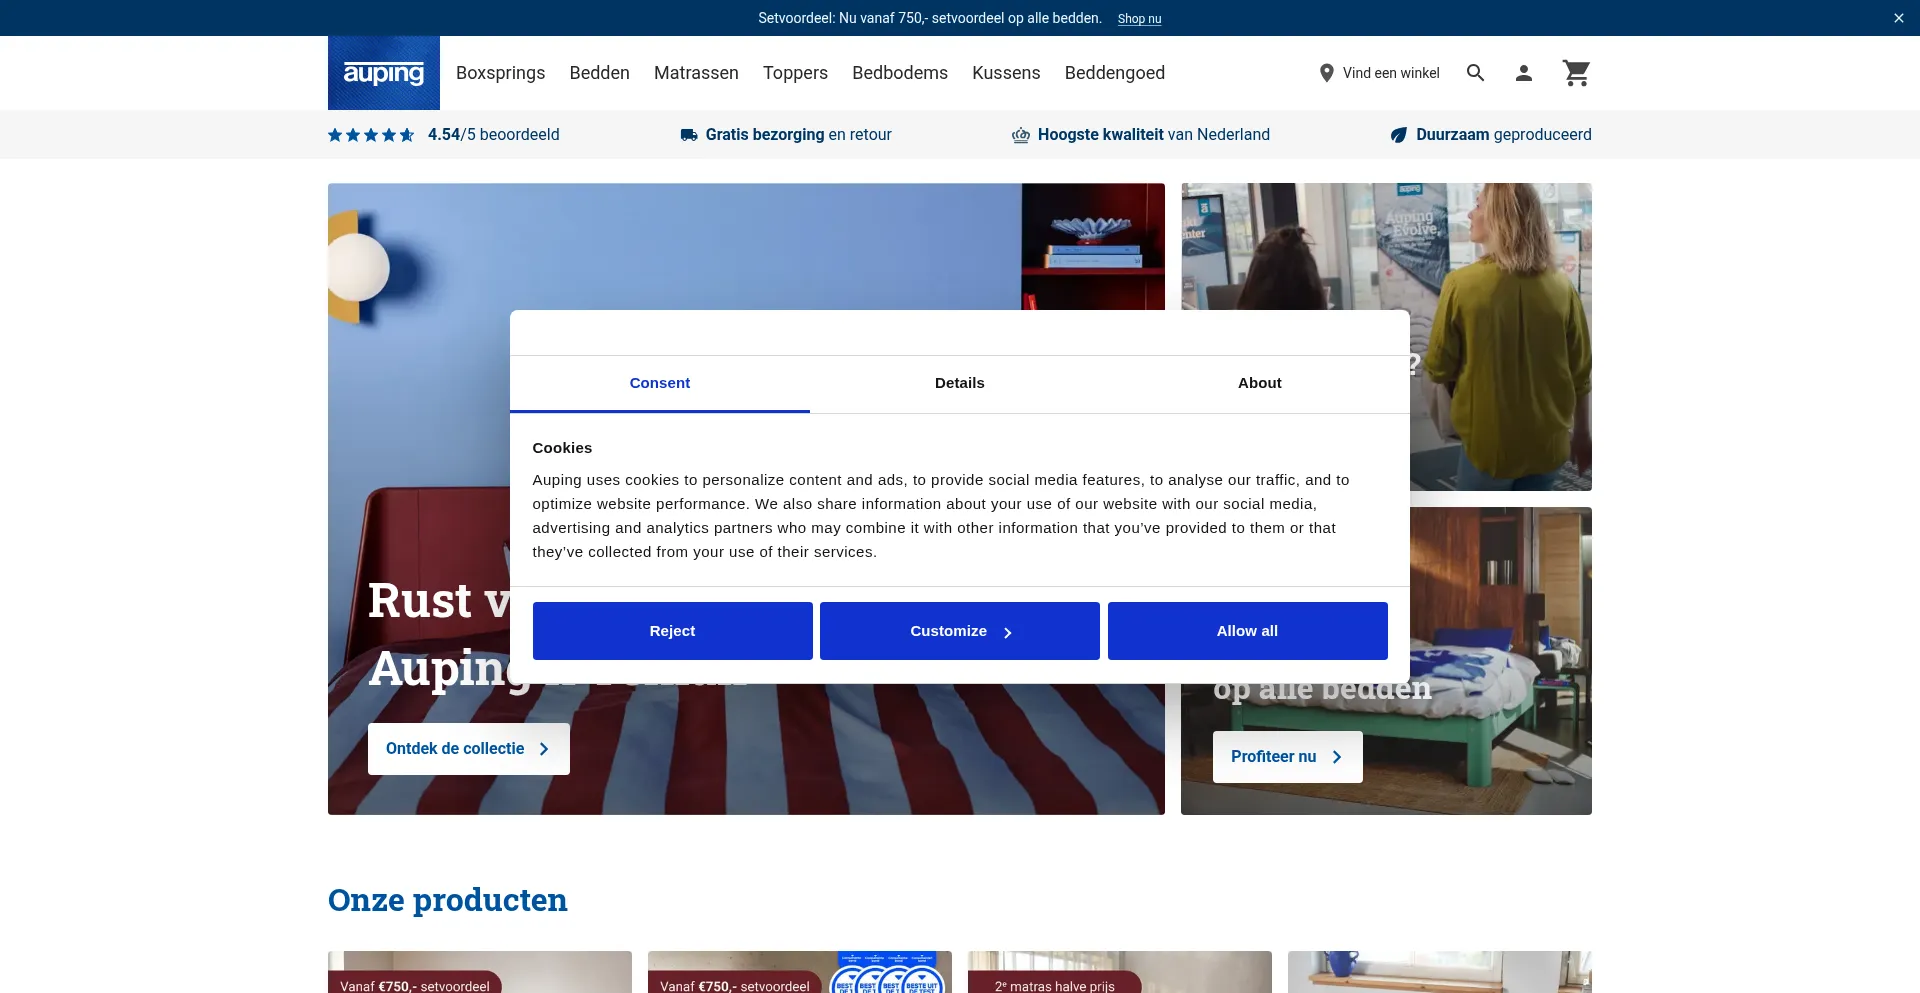1920x993 pixels.
Task: Open the Kussens menu
Action: 1006,73
